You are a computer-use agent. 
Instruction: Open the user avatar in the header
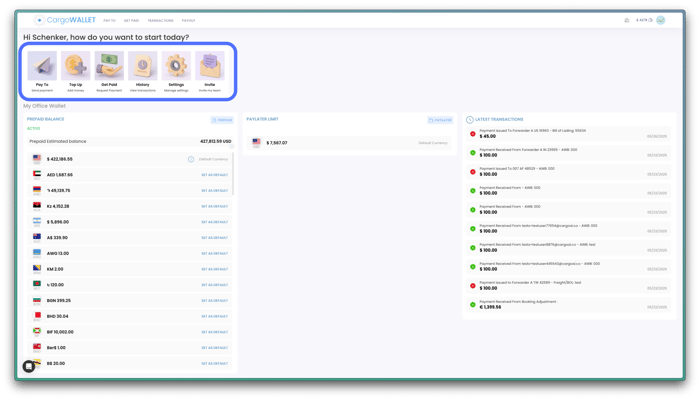[661, 20]
